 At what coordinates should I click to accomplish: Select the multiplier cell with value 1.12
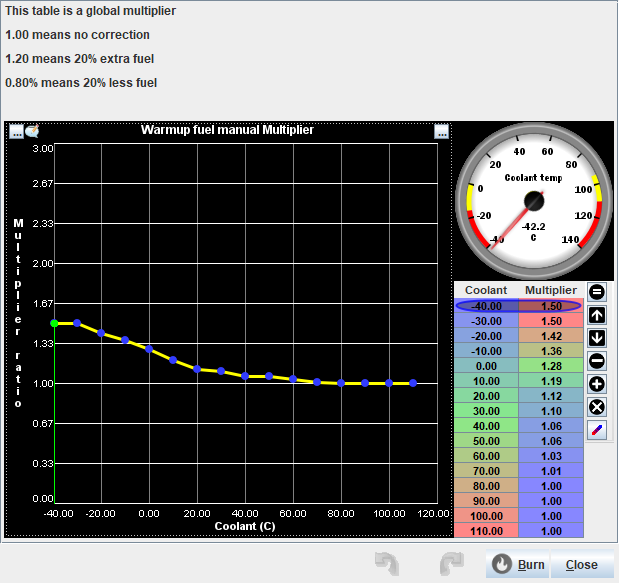549,396
